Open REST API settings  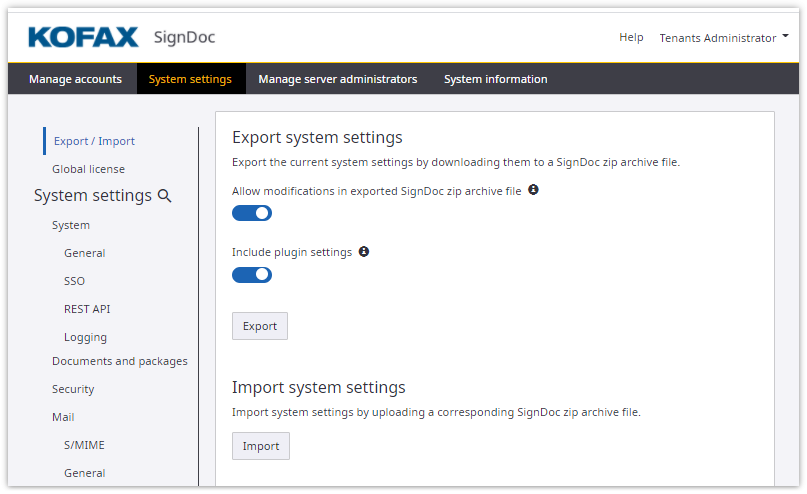coord(87,309)
